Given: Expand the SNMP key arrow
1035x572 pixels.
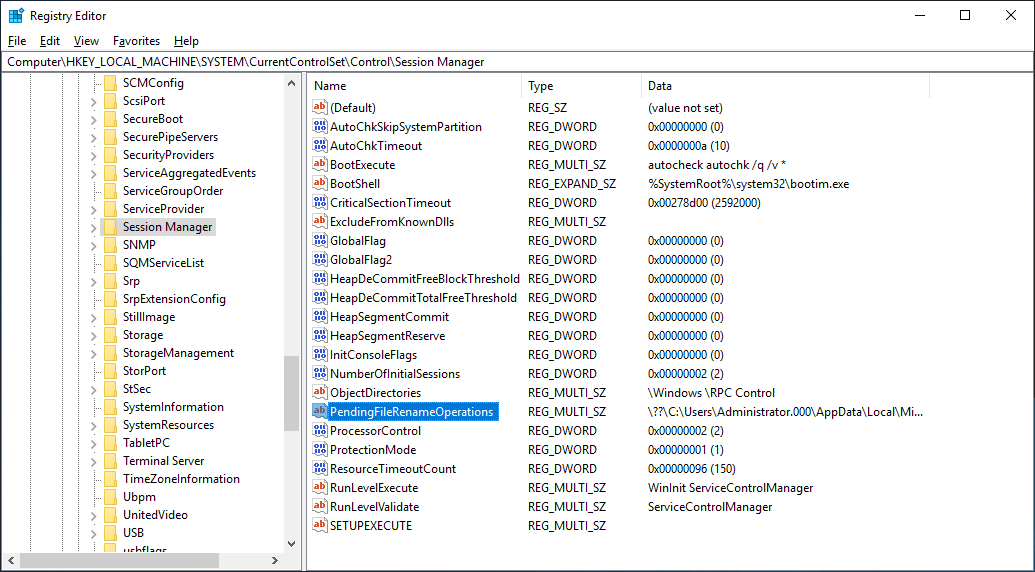Looking at the screenshot, I should [94, 245].
